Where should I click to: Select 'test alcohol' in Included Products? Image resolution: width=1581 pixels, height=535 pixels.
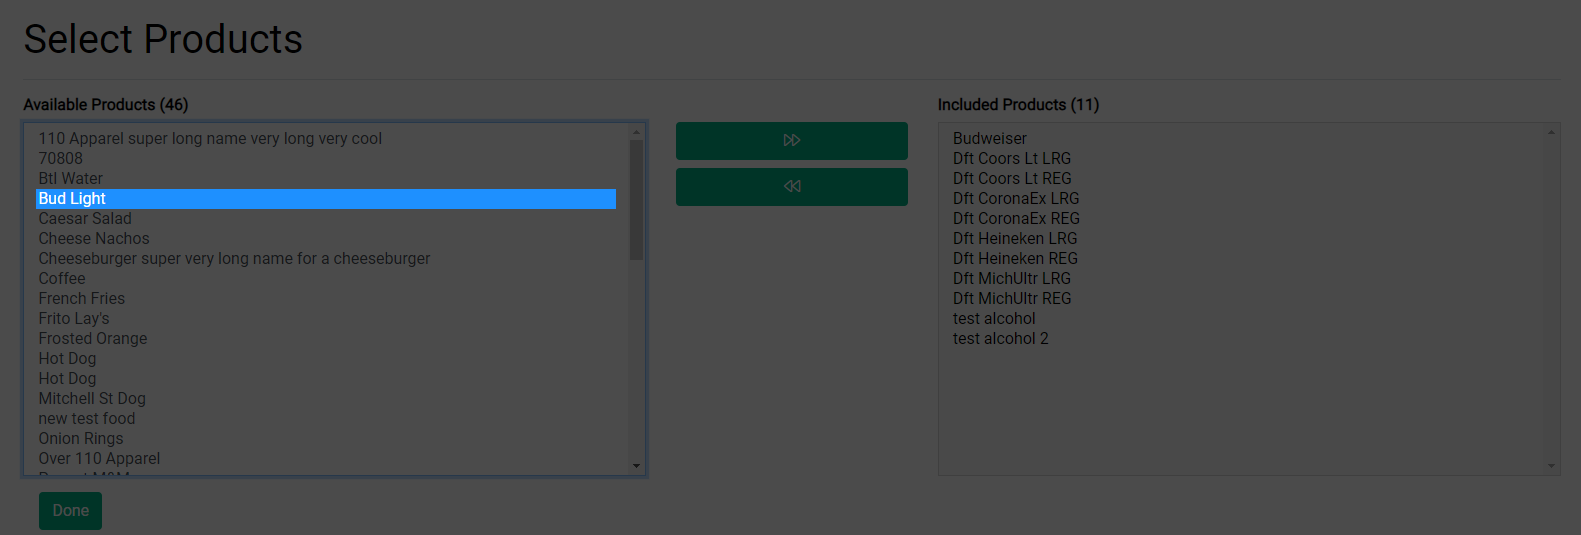click(x=1240, y=319)
